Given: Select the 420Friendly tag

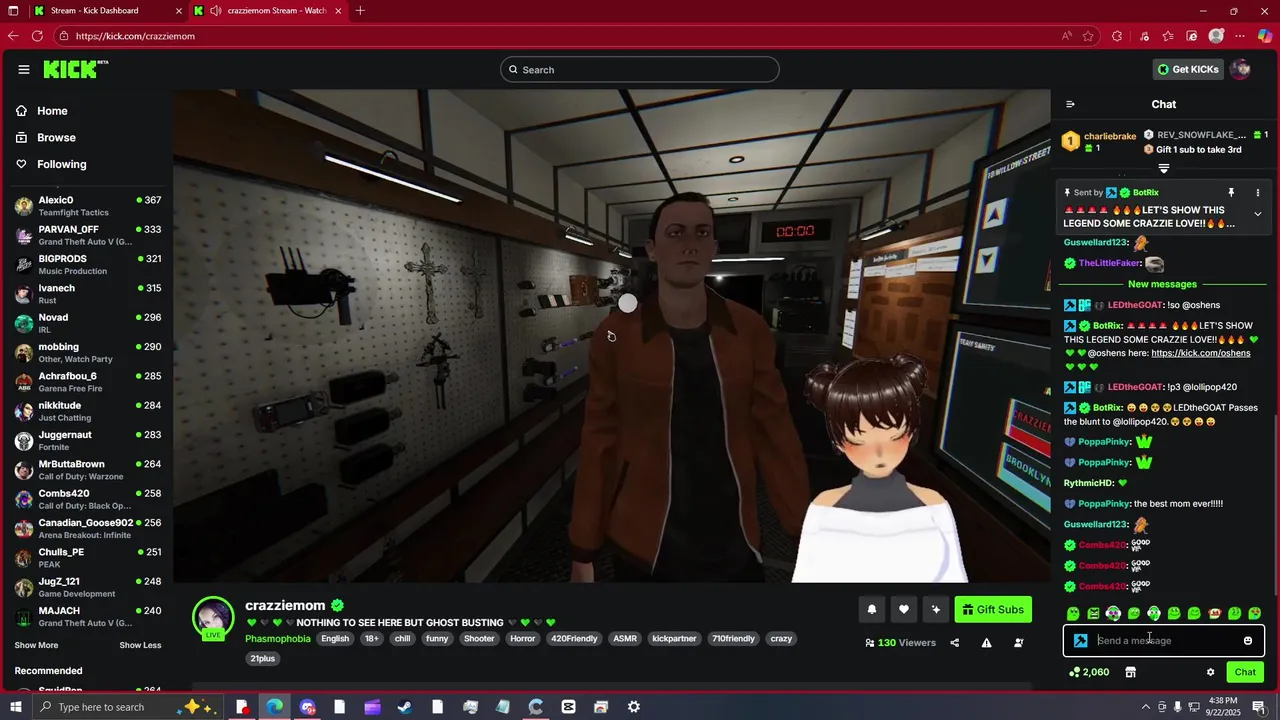Looking at the screenshot, I should 574,639.
